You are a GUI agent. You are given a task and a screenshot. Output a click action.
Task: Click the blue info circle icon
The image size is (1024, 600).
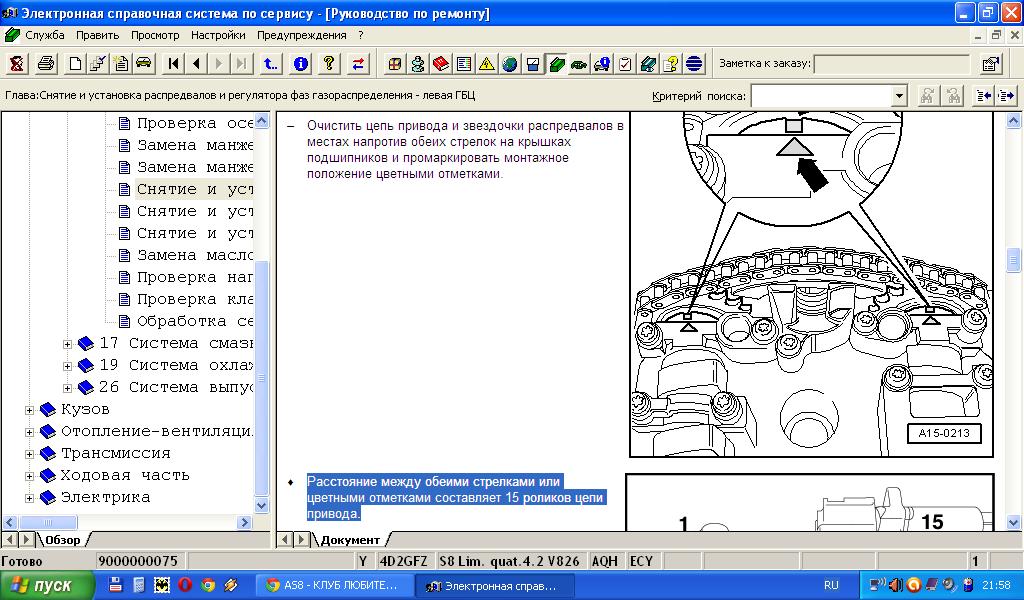[300, 64]
